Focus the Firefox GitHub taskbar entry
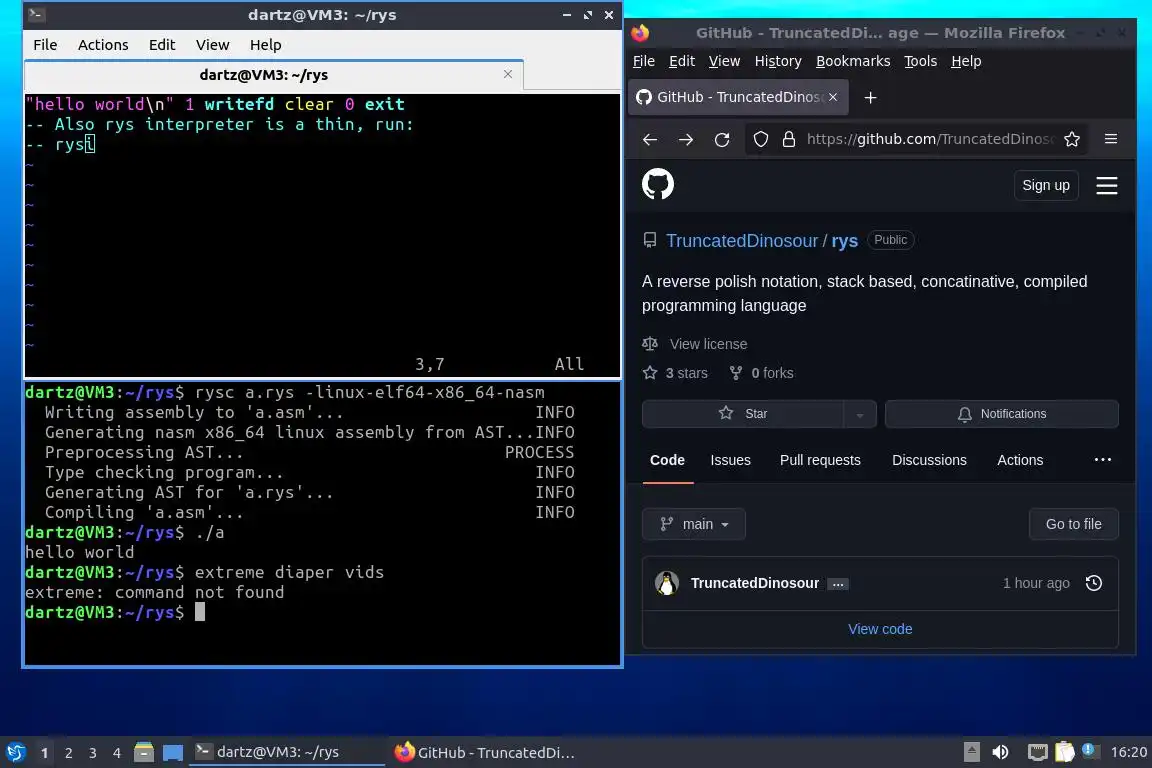Screen dimensions: 1152x768 [485, 752]
